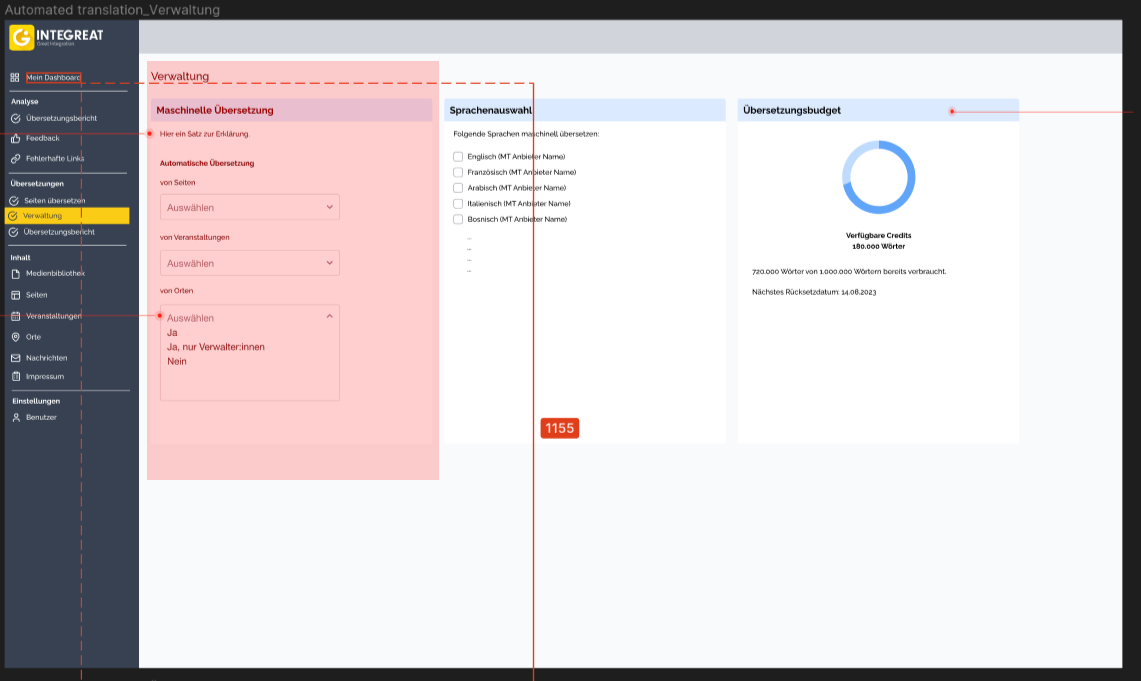Screen dimensions: 1141x681
Task: Click Übersetzungsbudget card header
Action: pos(878,111)
